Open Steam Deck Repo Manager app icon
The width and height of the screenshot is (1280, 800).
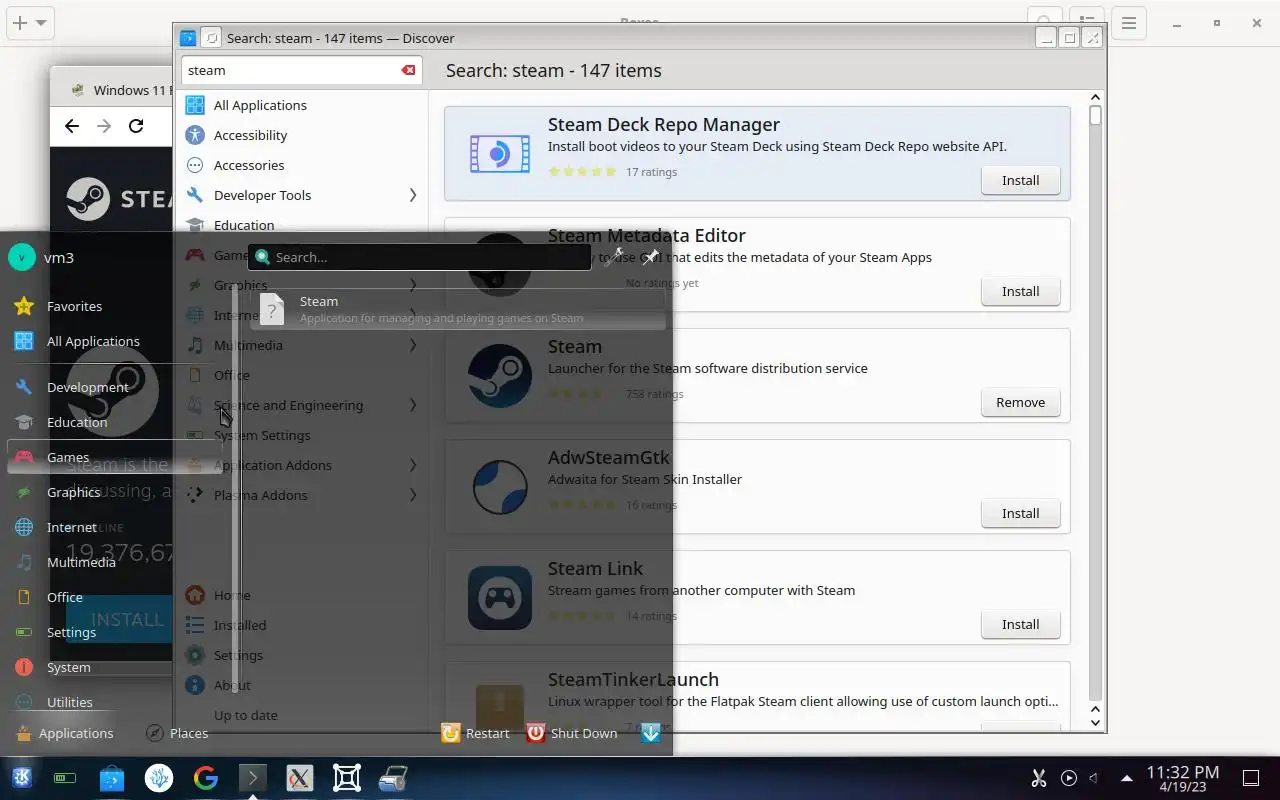coord(500,154)
